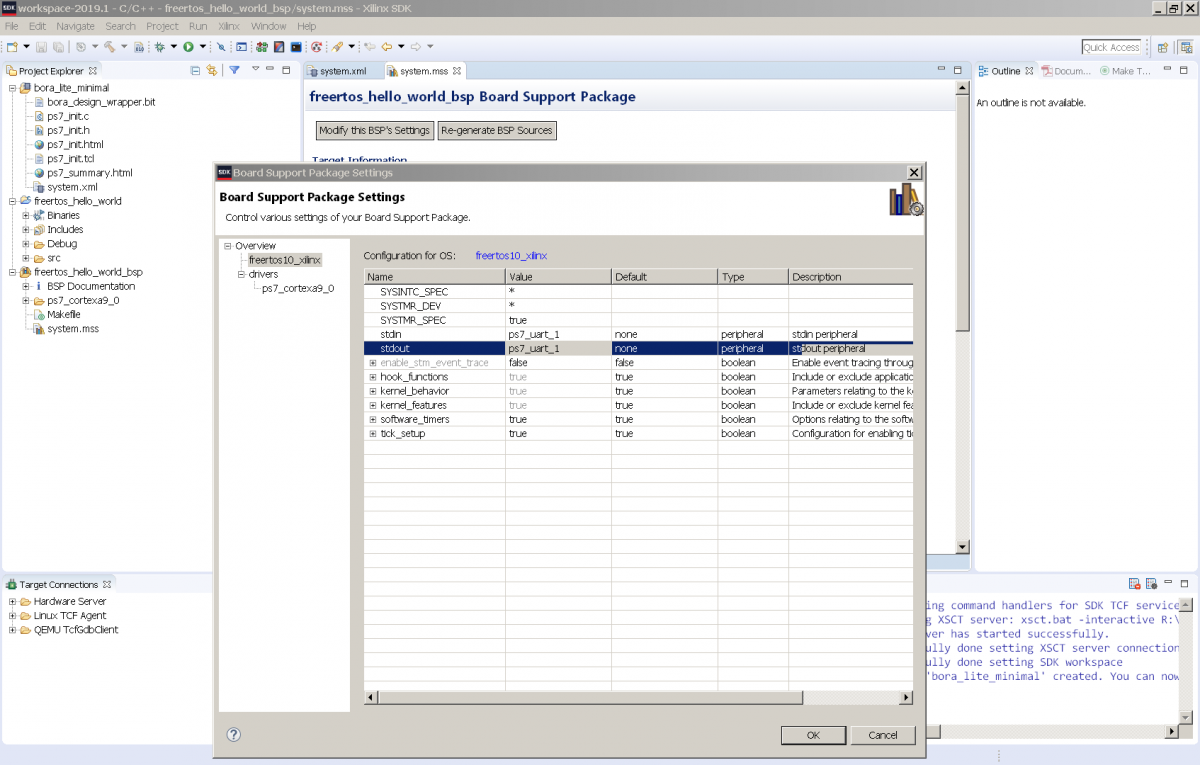Click the Cancel button in dialog
Image resolution: width=1200 pixels, height=765 pixels.
(x=882, y=735)
